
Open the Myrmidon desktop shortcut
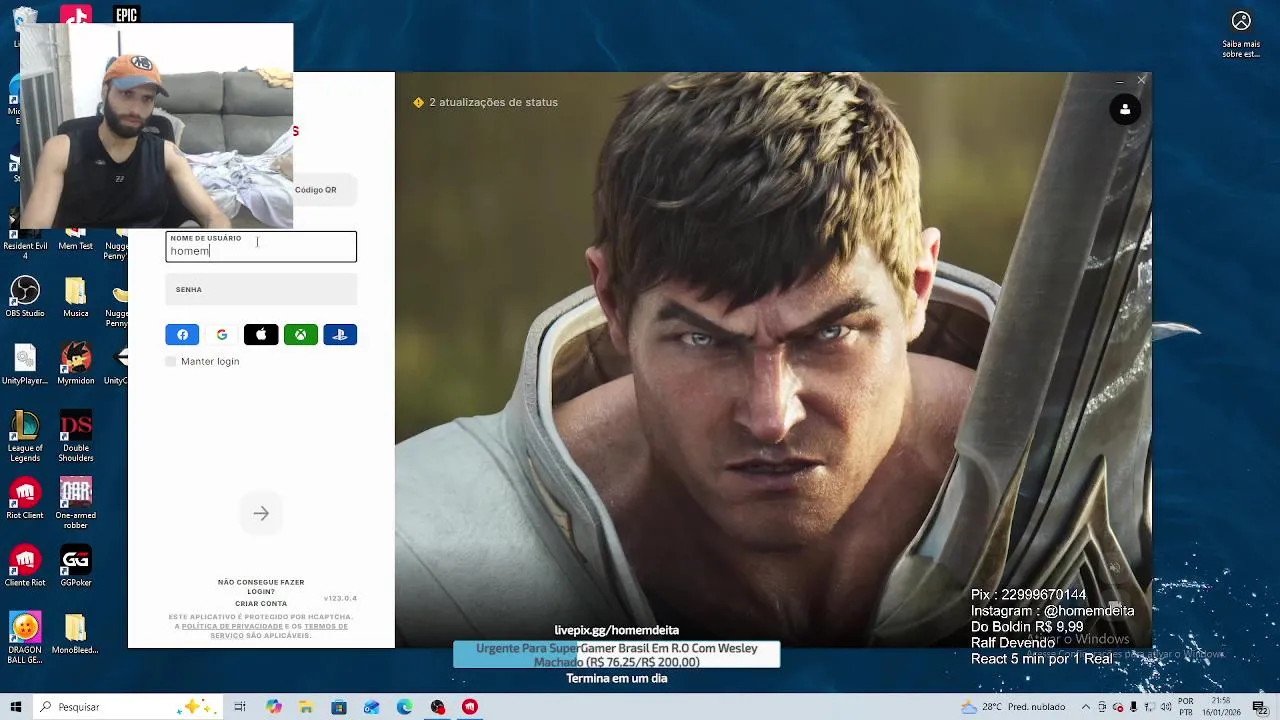(76, 365)
